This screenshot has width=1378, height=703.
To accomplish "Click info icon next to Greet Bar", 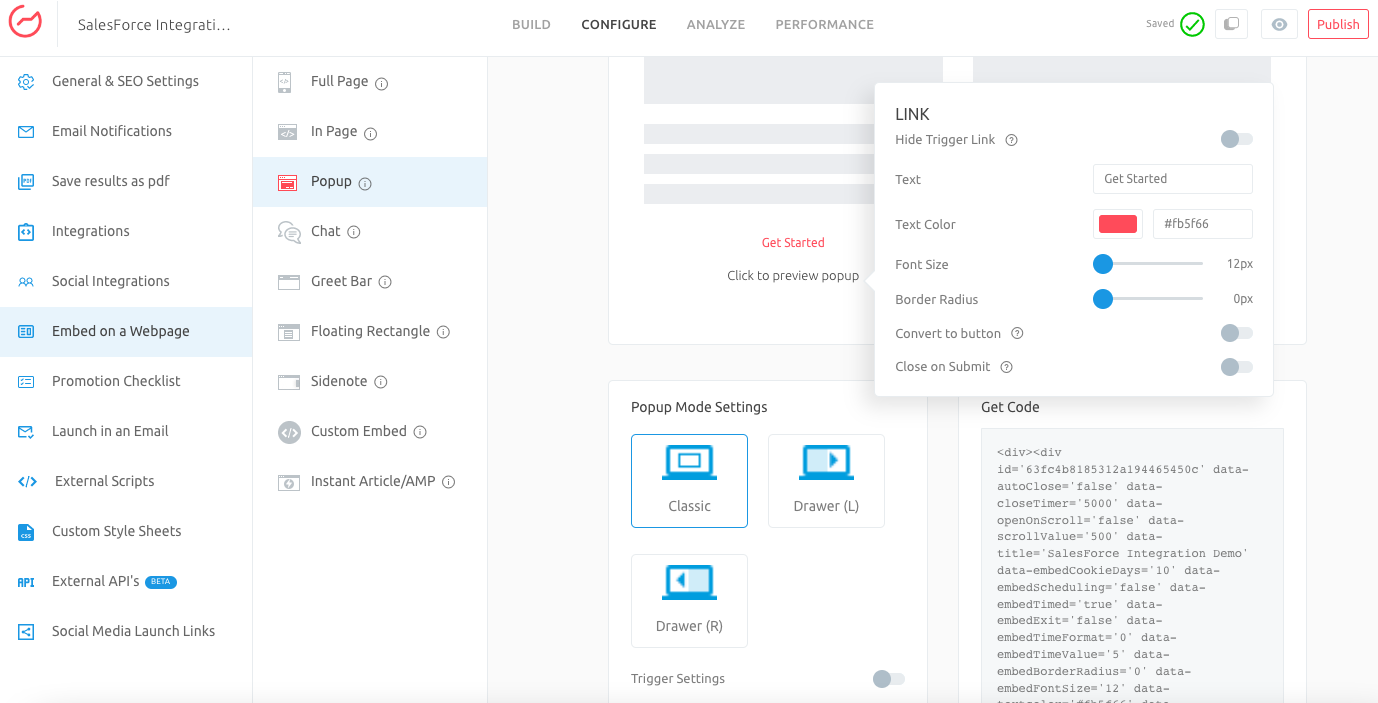I will (x=385, y=282).
